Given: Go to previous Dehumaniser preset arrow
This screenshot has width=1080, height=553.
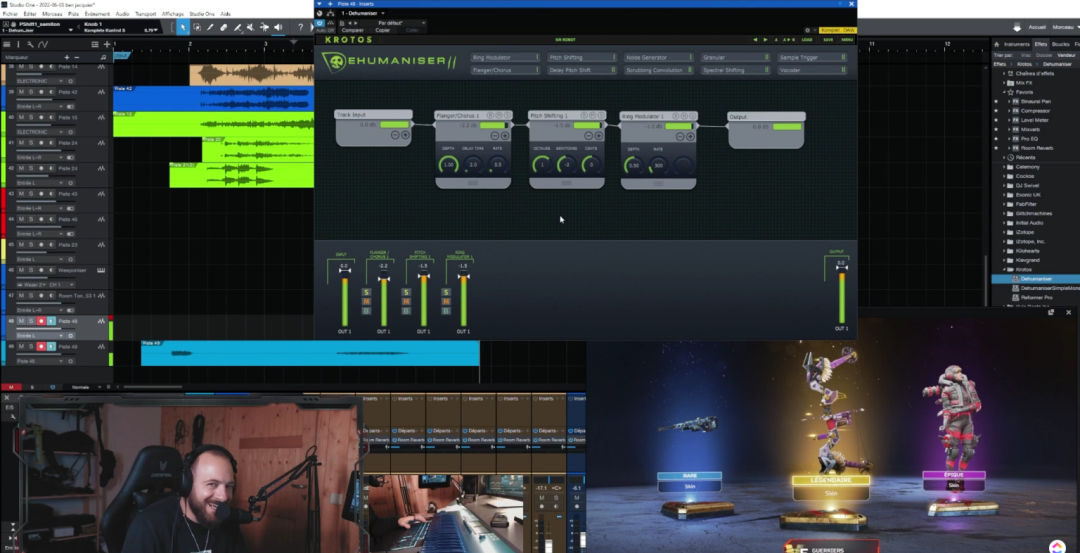Looking at the screenshot, I should point(755,39).
